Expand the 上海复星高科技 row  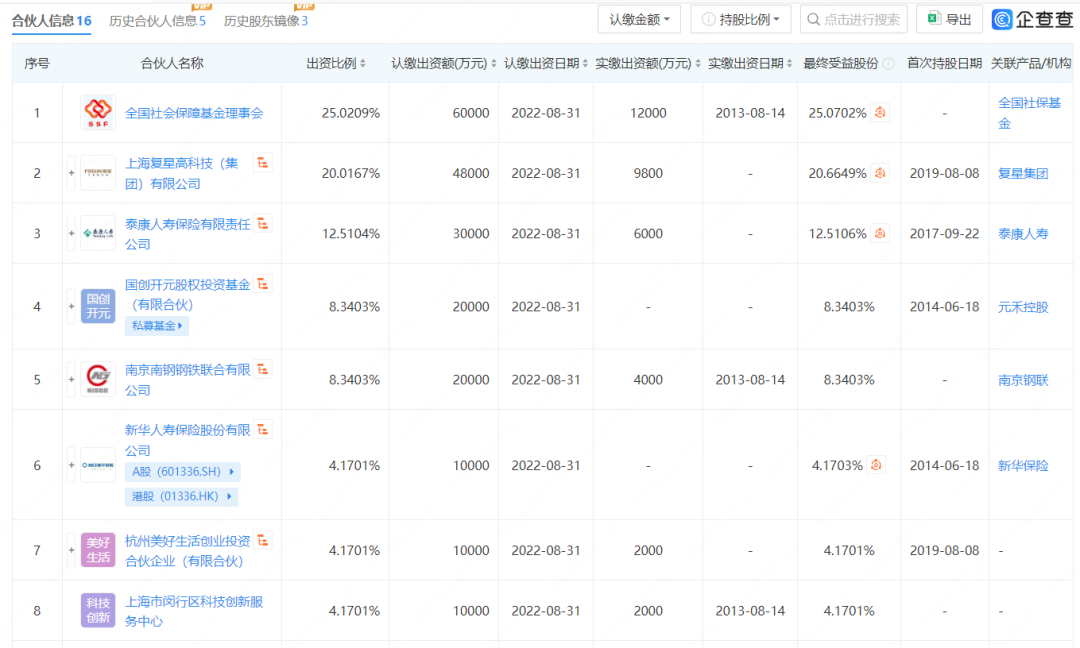coord(71,173)
